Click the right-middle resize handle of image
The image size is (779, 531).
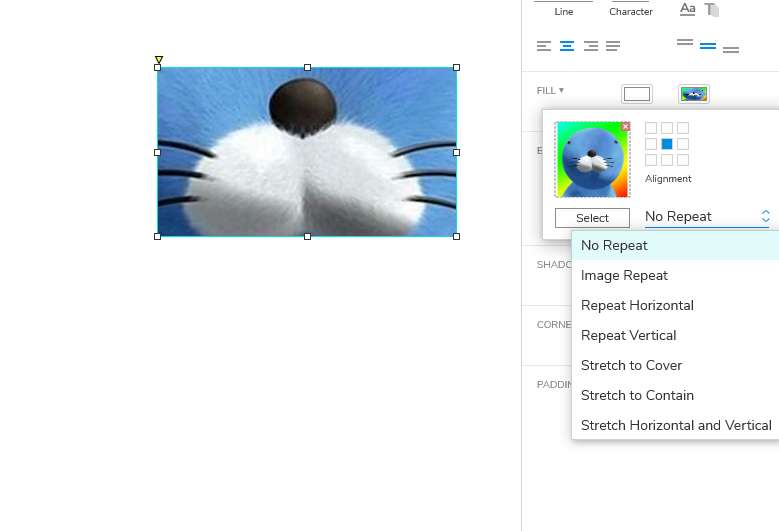[457, 152]
